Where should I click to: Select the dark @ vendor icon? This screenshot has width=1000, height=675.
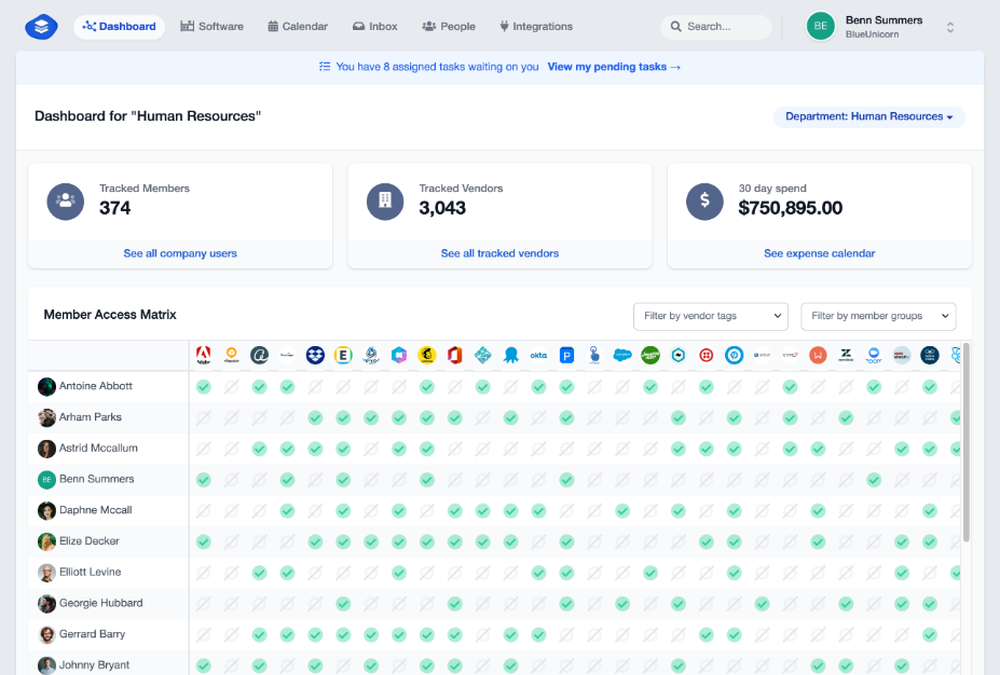[259, 355]
